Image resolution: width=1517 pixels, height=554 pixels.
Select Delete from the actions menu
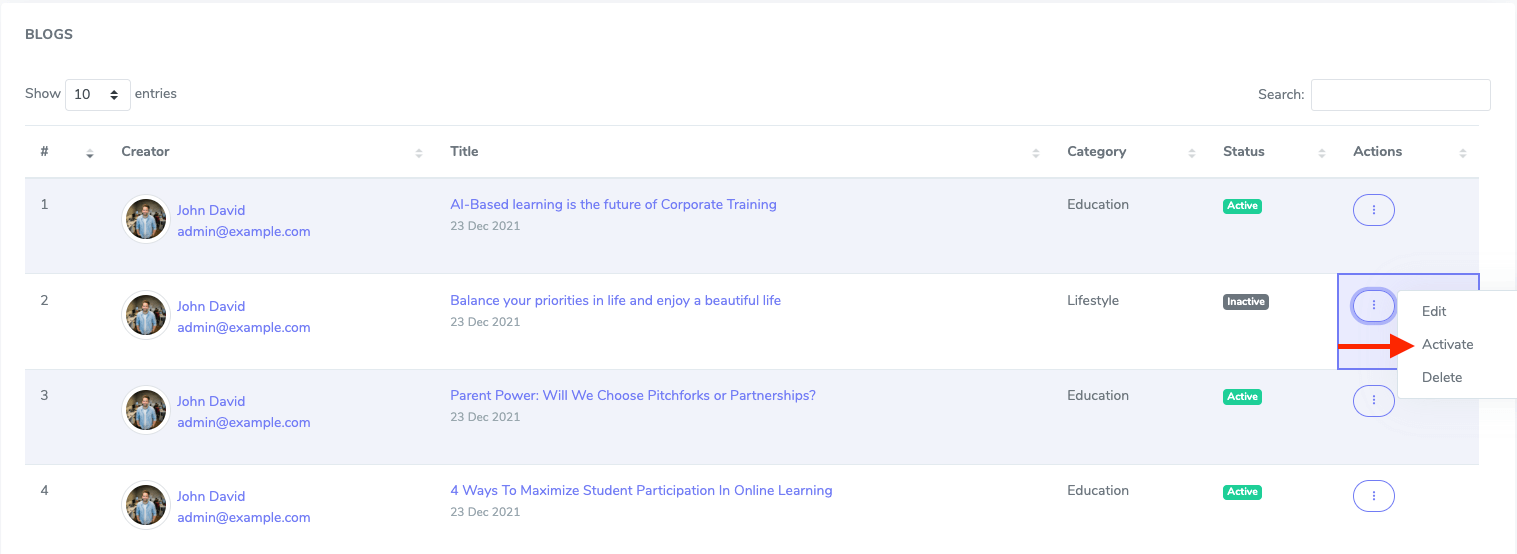[x=1442, y=378]
